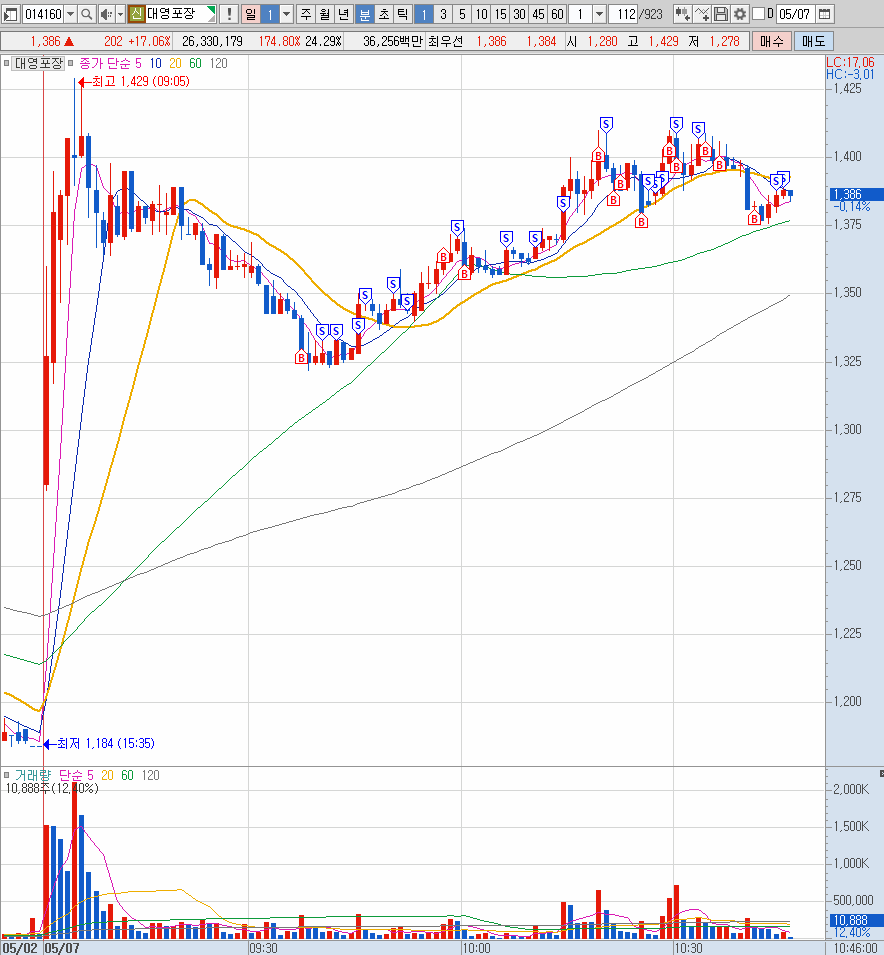Open chart settings gear icon
The width and height of the screenshot is (884, 955).
point(739,14)
